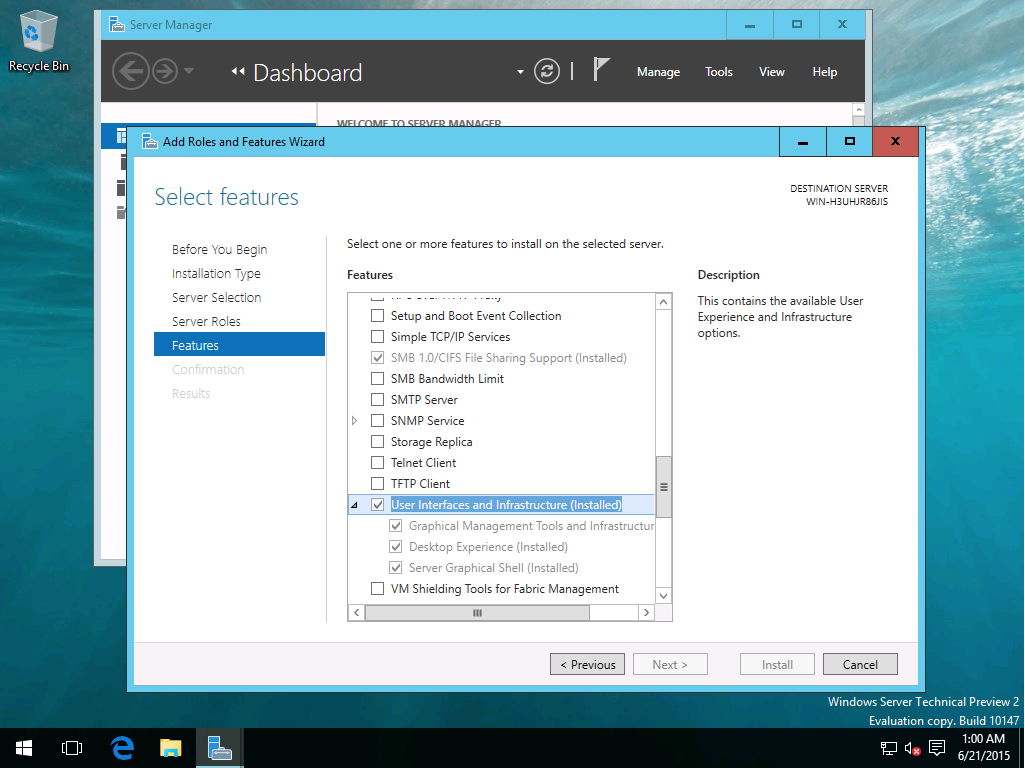1025x768 pixels.
Task: Check the SMTP Server feature
Action: coord(377,400)
